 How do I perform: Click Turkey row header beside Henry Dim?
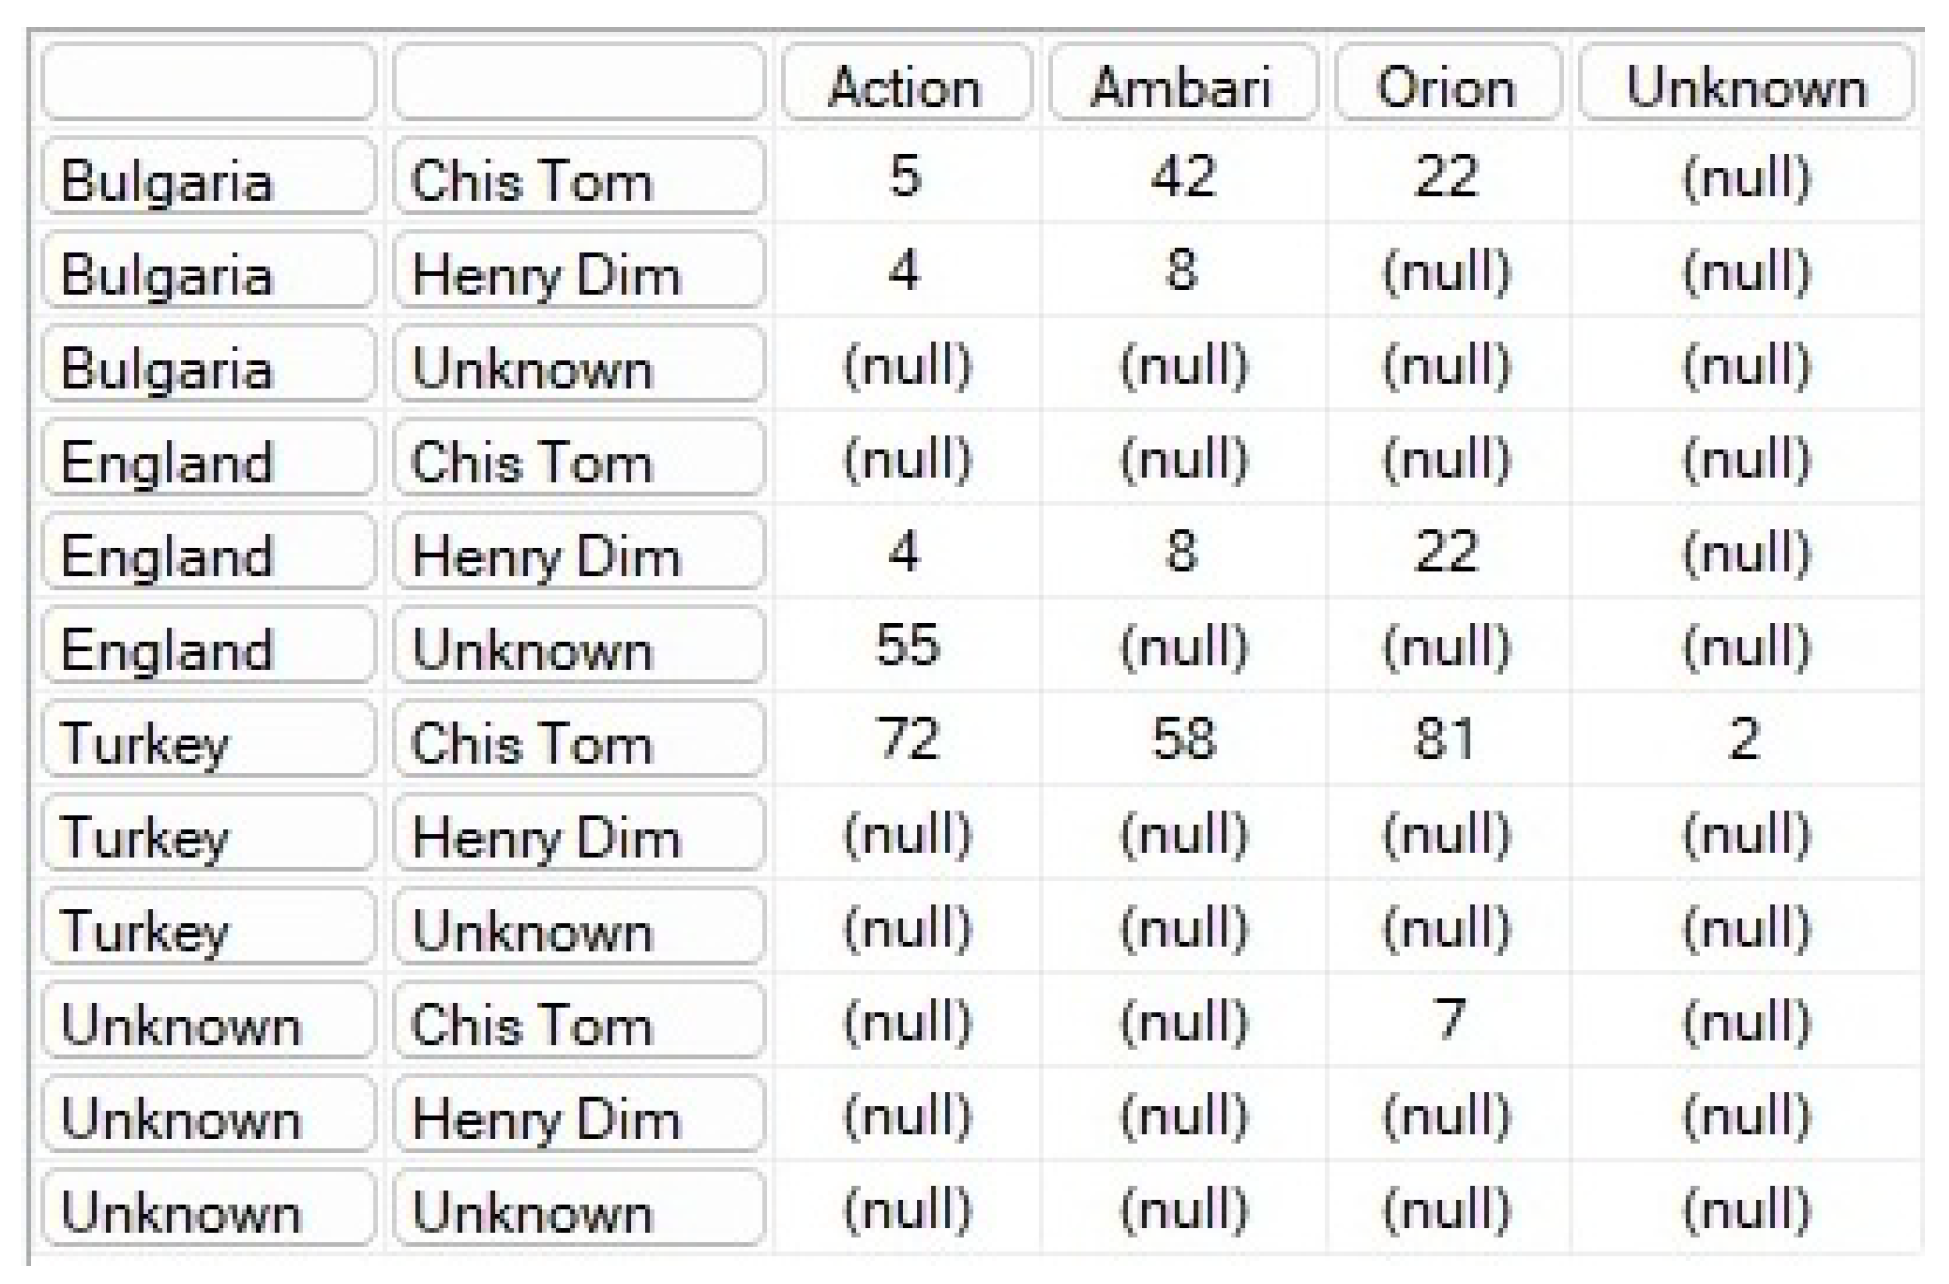tap(208, 833)
